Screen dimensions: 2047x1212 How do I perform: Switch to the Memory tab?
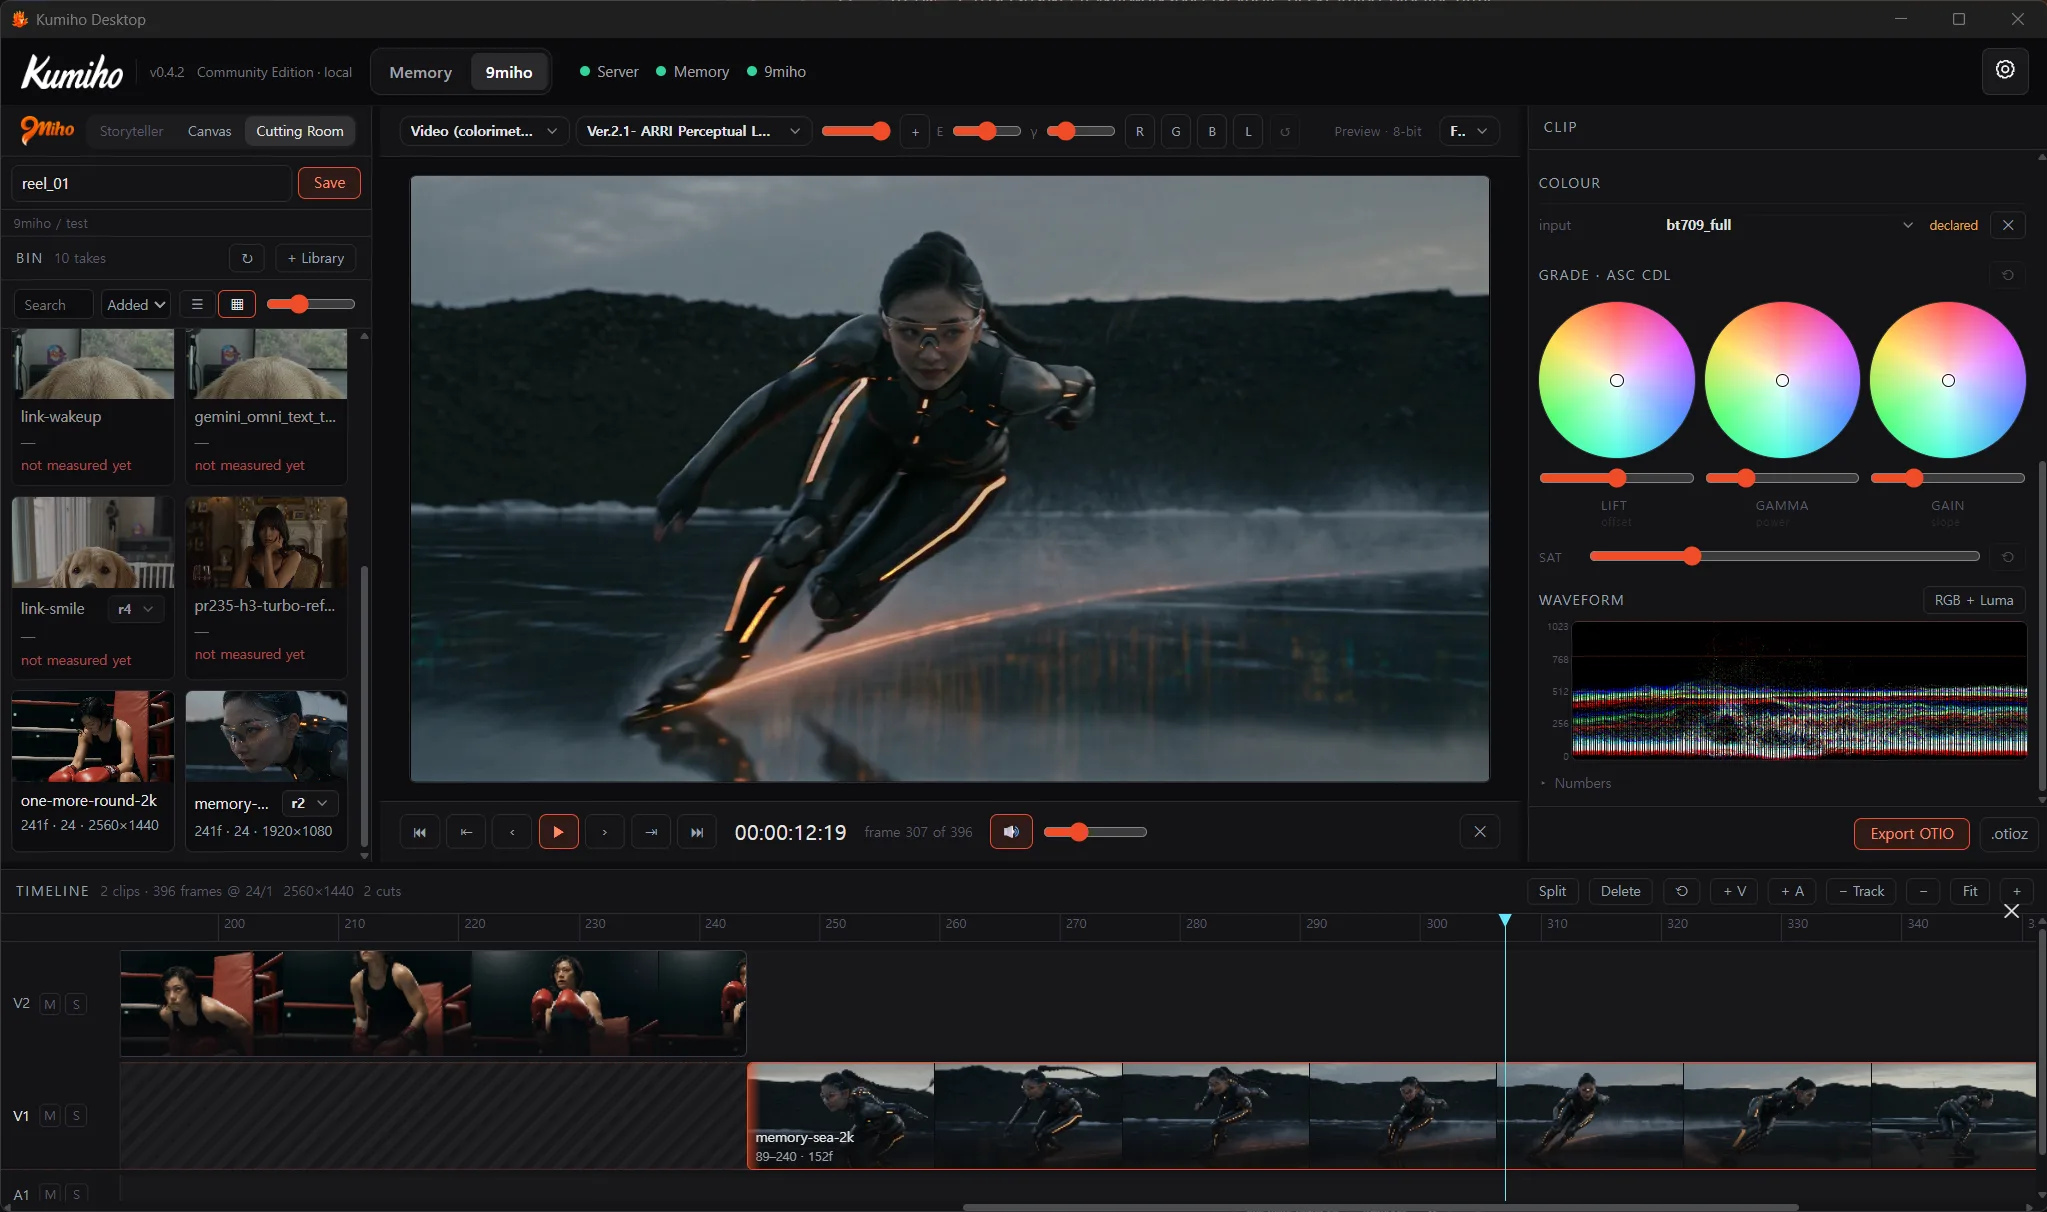420,72
